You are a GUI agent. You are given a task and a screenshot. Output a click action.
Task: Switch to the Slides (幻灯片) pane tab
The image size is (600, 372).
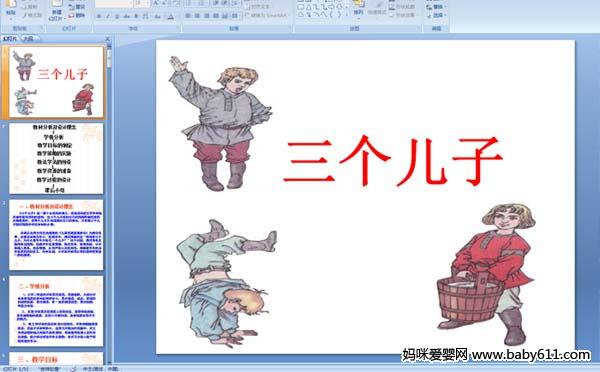pos(10,38)
